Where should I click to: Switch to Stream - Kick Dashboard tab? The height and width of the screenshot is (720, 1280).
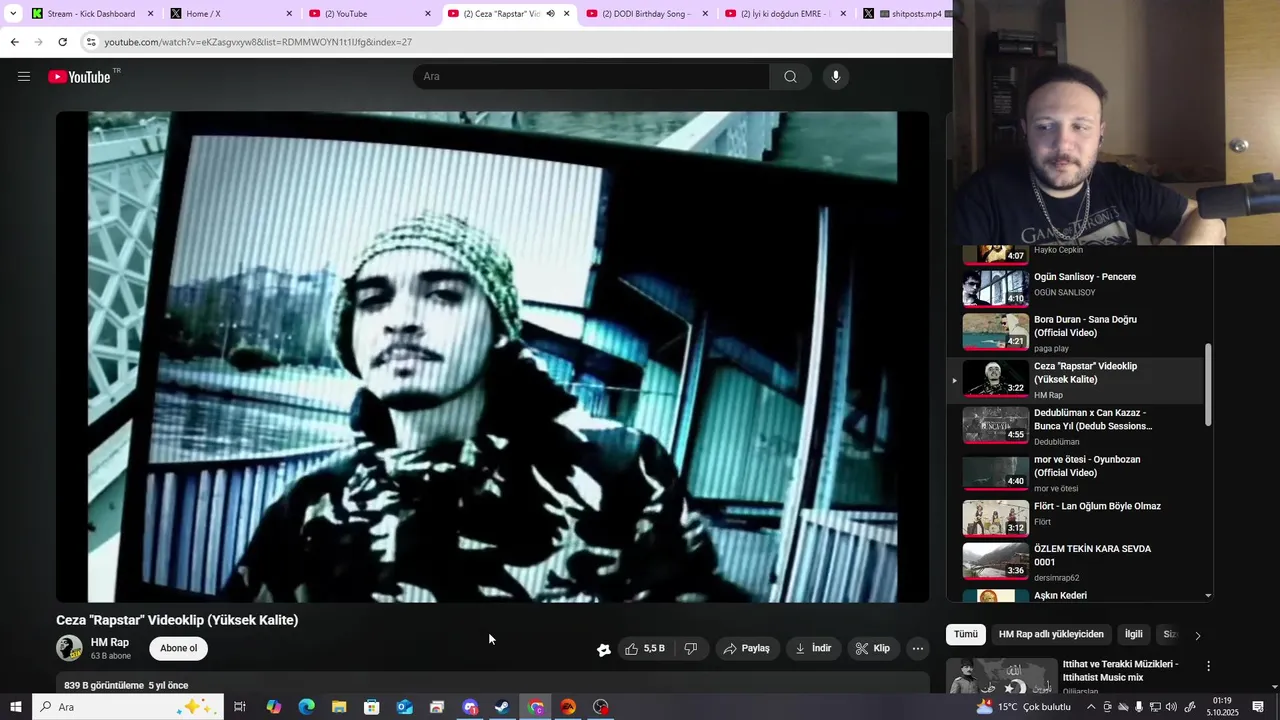tap(91, 14)
